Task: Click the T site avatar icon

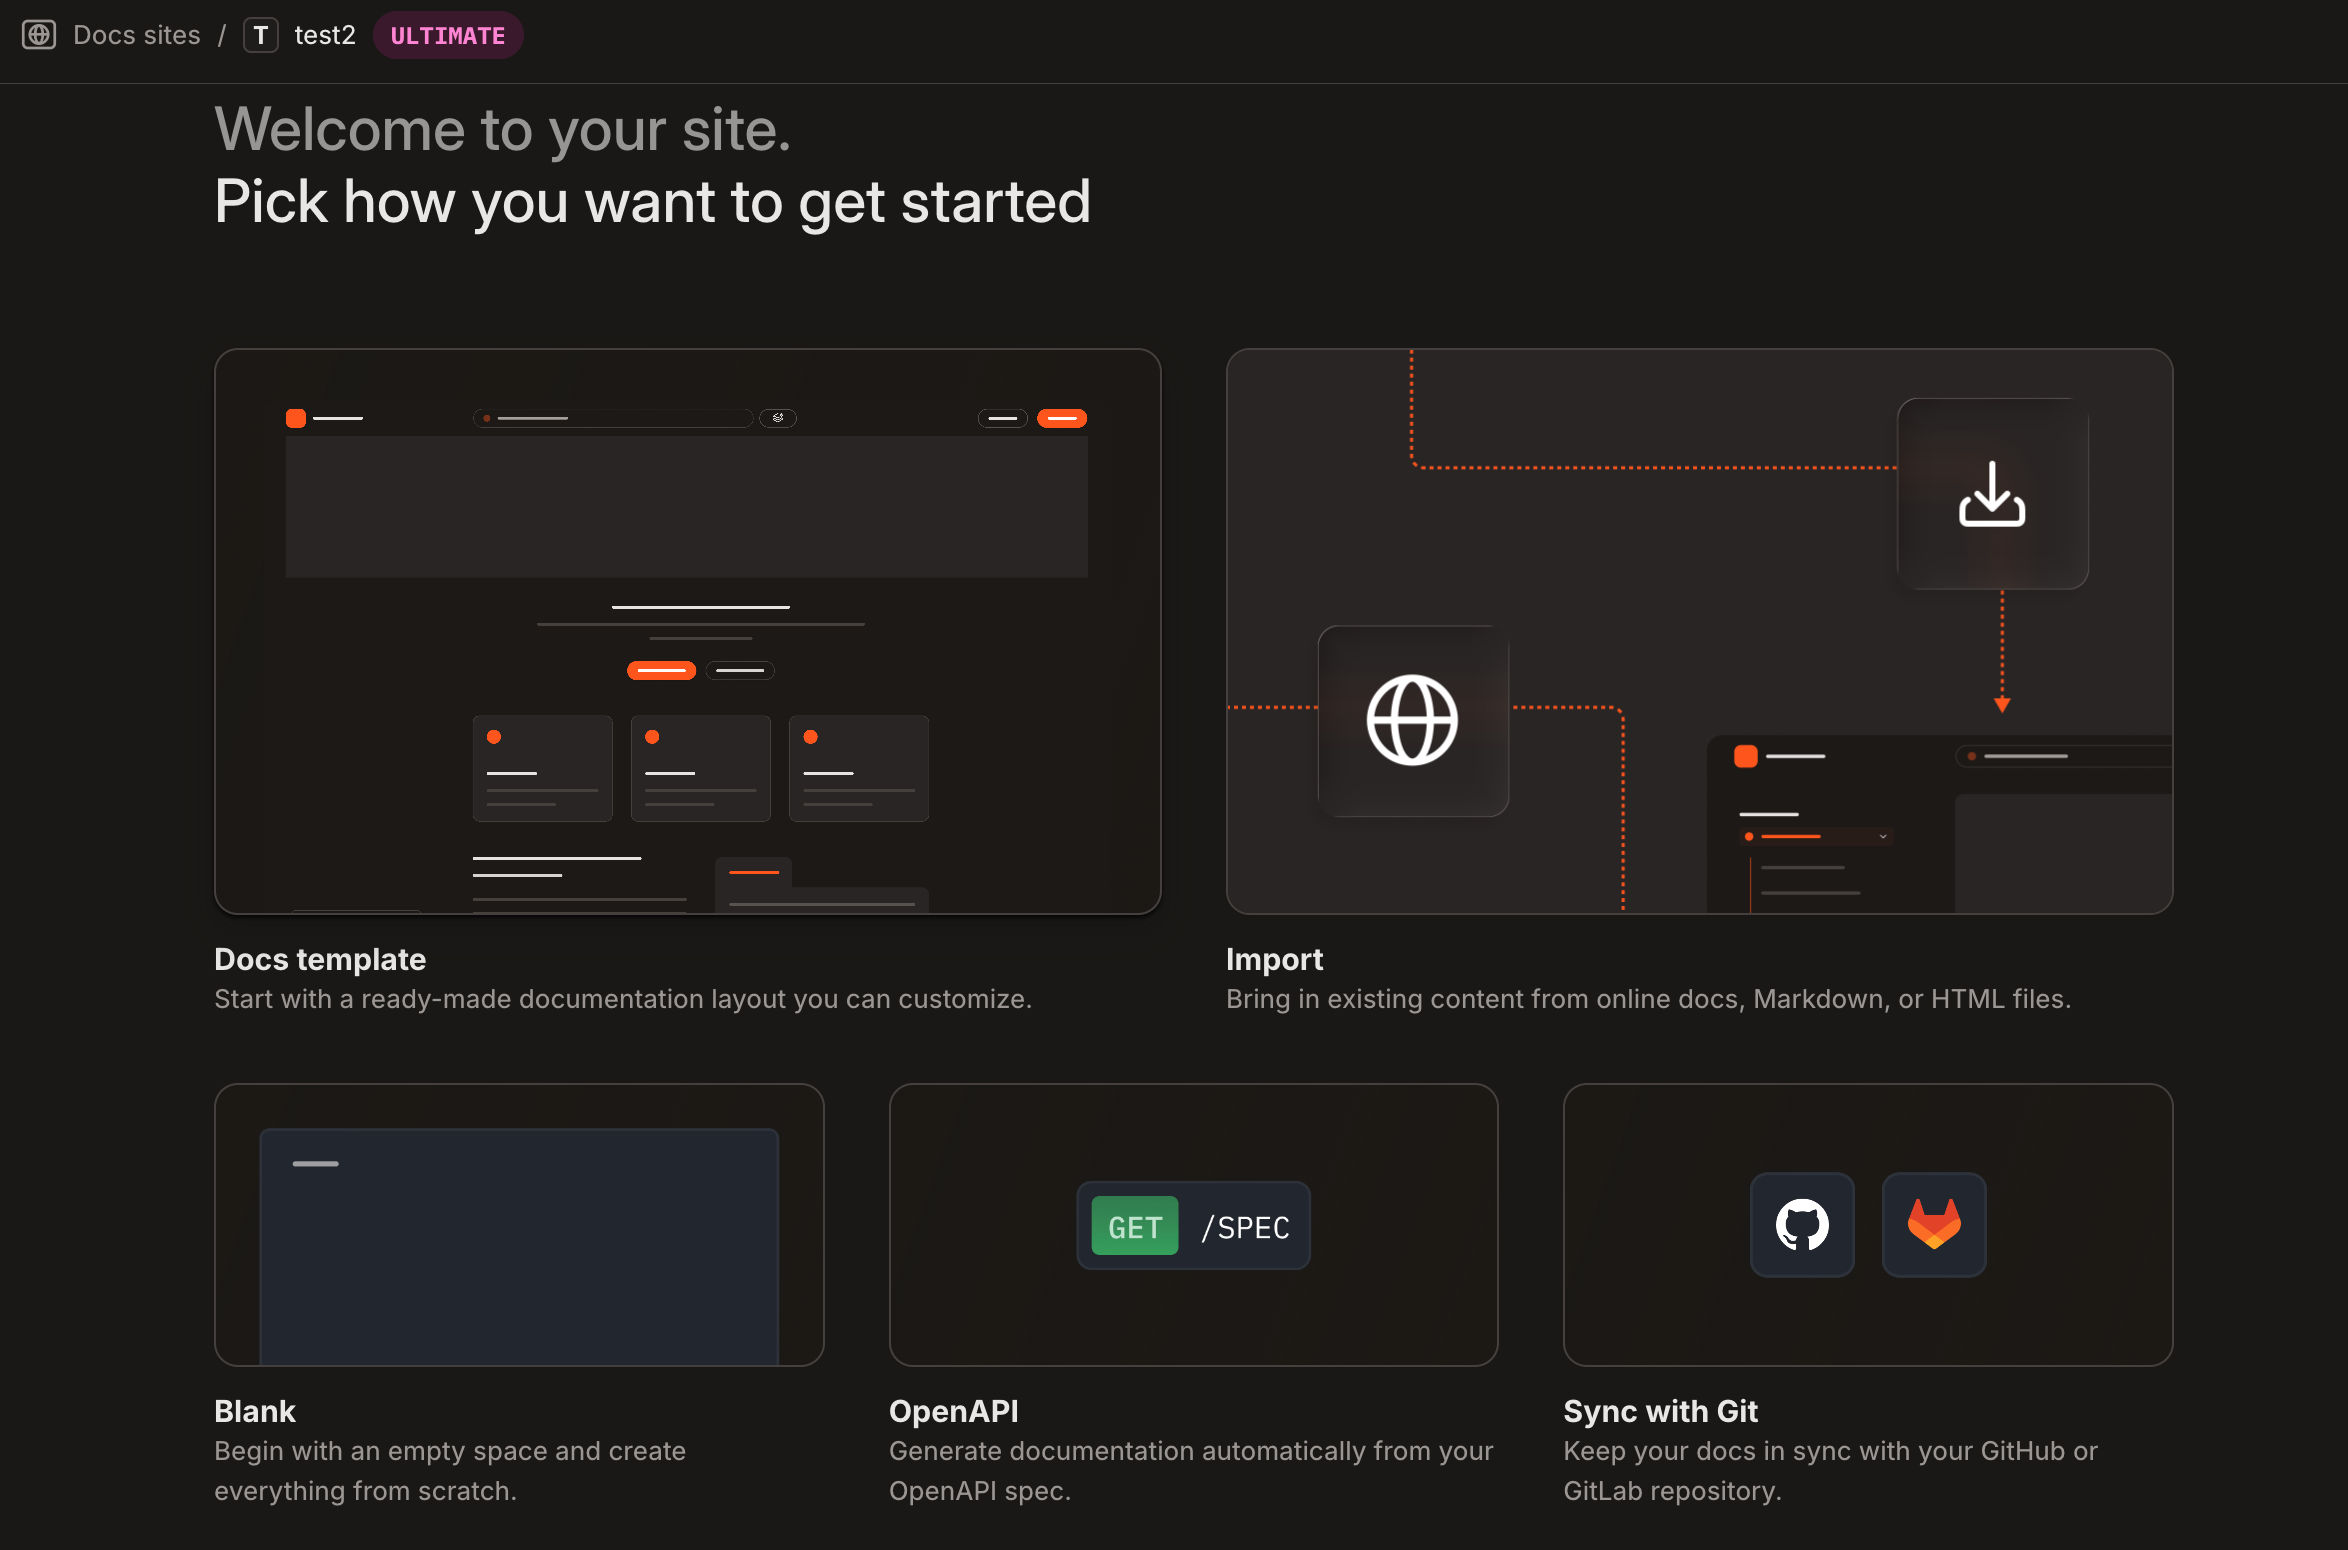Action: (261, 35)
